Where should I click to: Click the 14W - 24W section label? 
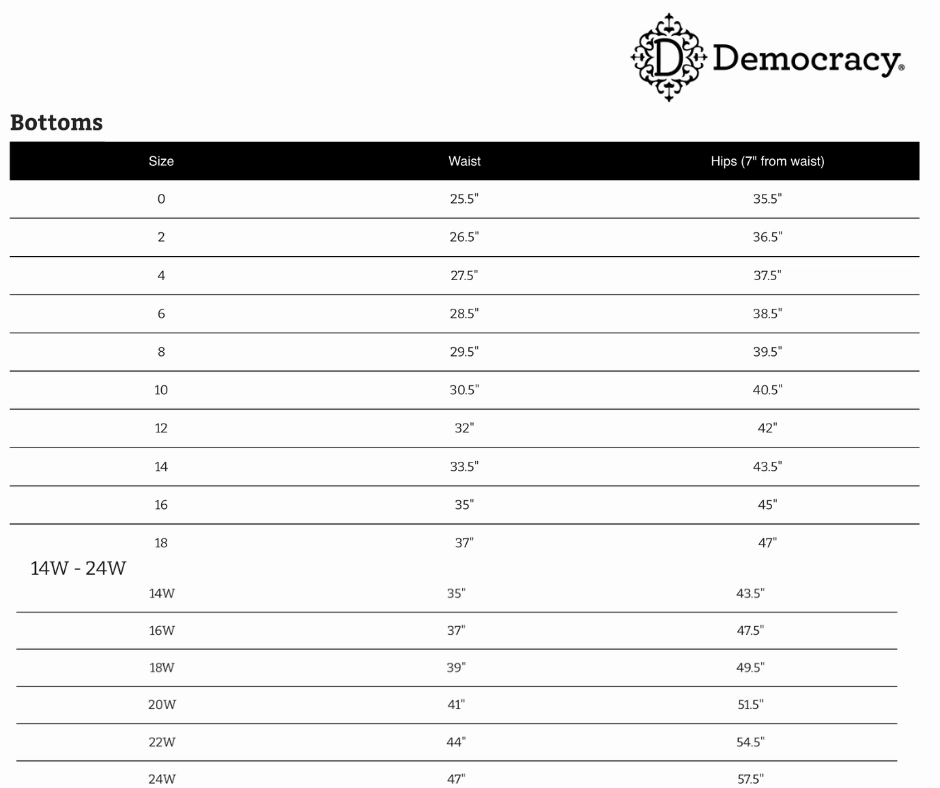79,568
